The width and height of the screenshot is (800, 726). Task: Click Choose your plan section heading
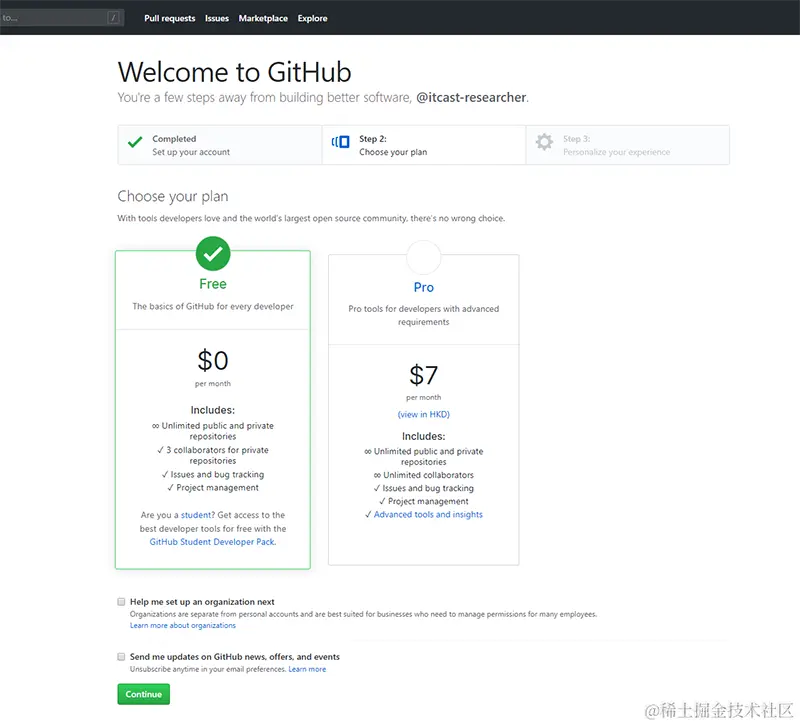click(173, 196)
